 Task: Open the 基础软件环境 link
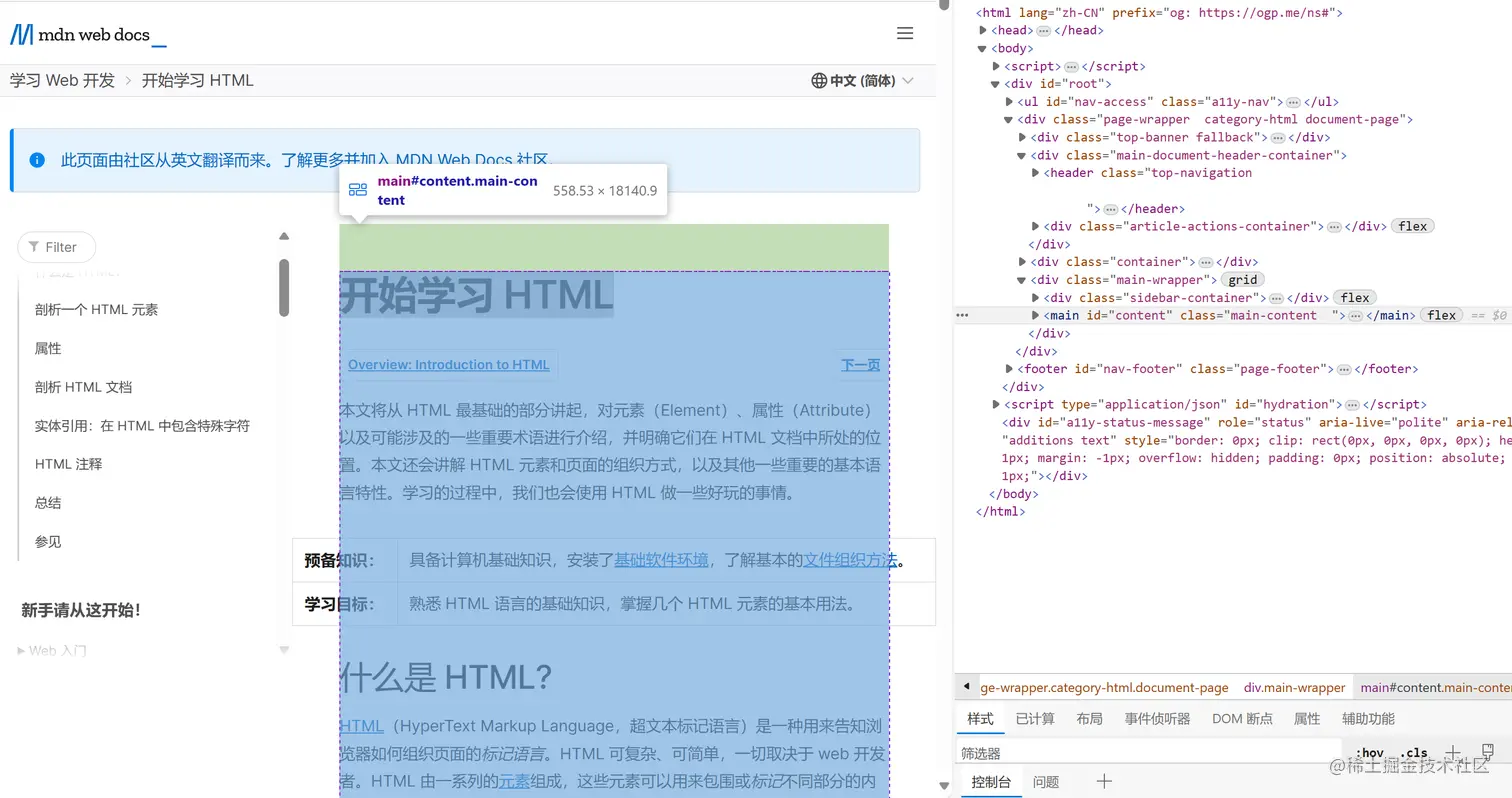point(661,560)
